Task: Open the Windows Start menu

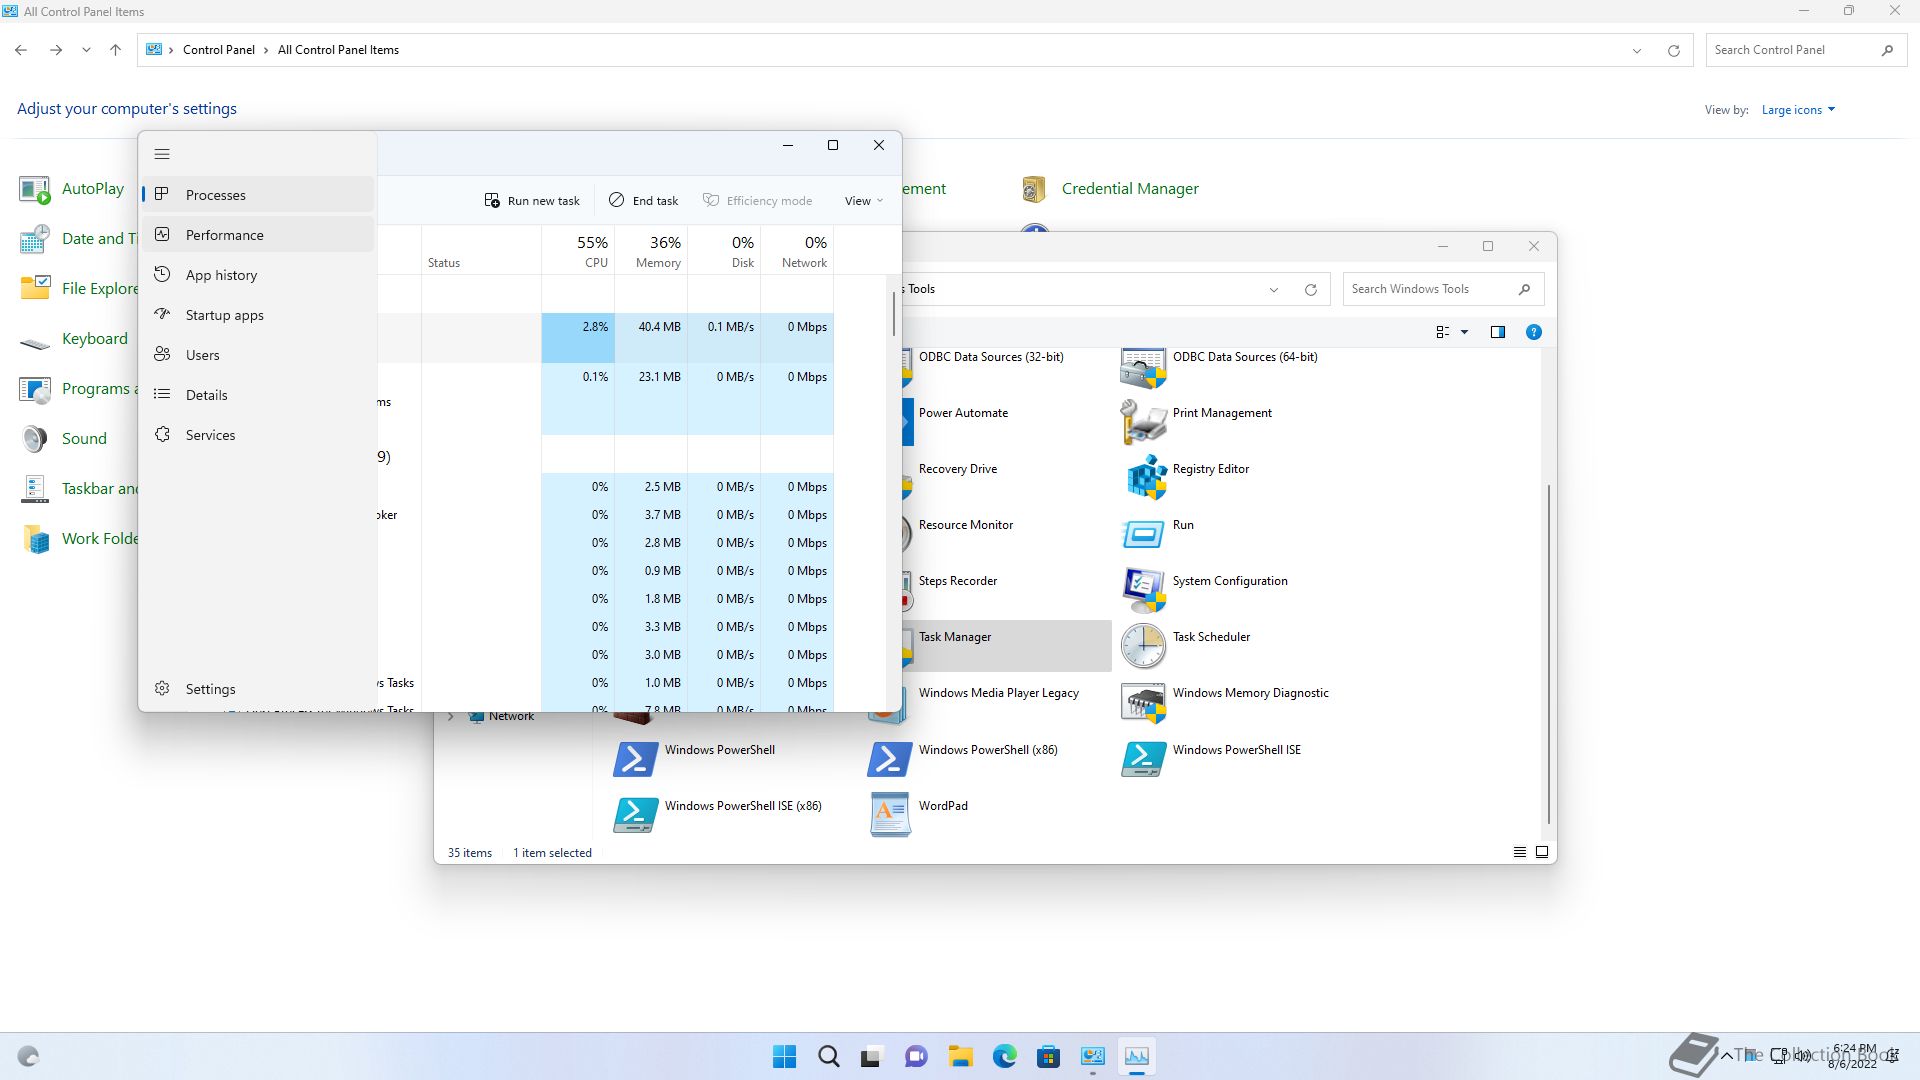Action: [785, 1056]
